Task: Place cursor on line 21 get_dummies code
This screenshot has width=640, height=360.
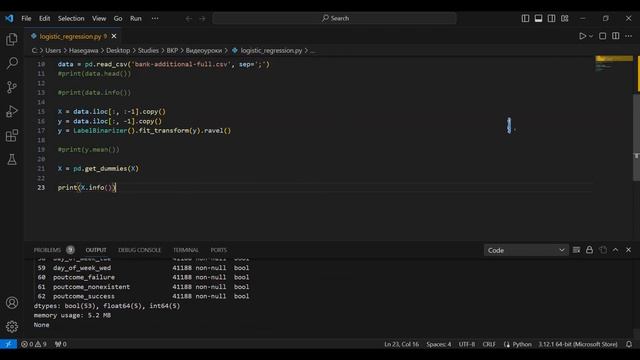Action: coord(98,168)
